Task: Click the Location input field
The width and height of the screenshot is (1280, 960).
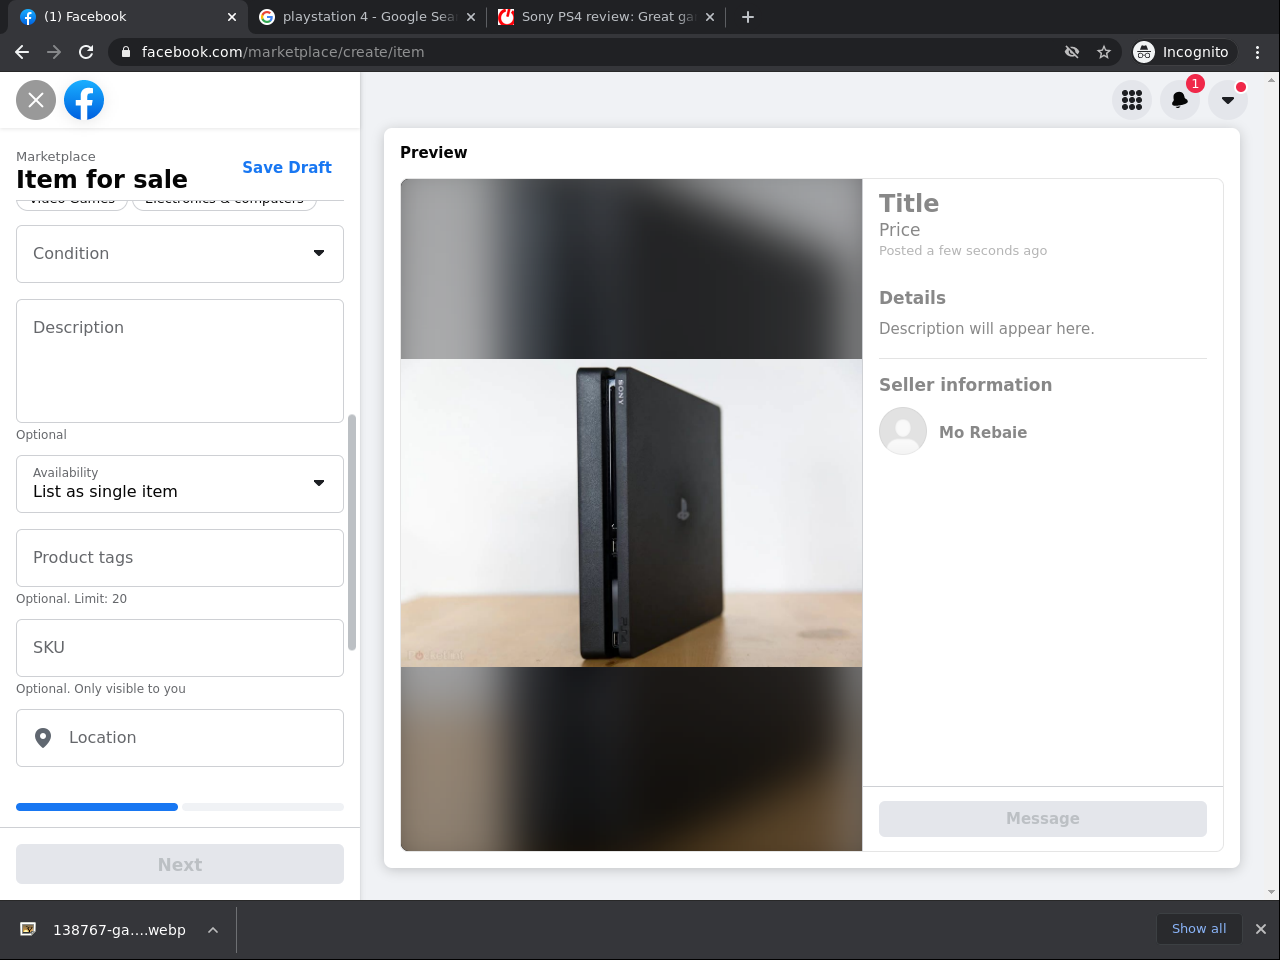Action: pos(180,738)
